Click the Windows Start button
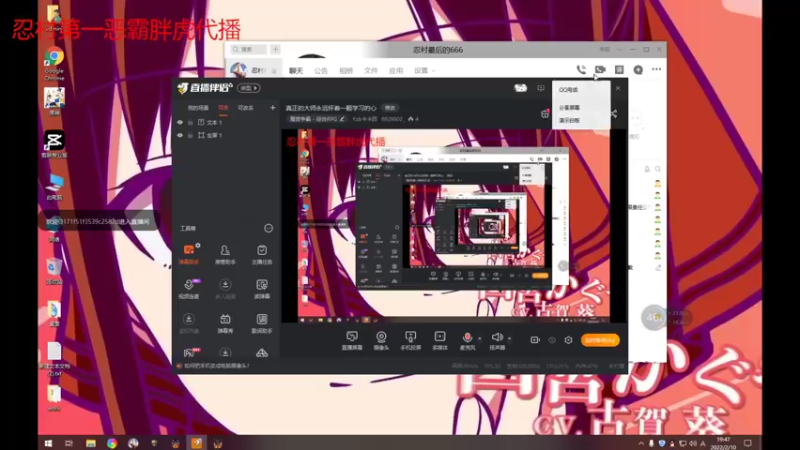The height and width of the screenshot is (450, 800). (48, 443)
